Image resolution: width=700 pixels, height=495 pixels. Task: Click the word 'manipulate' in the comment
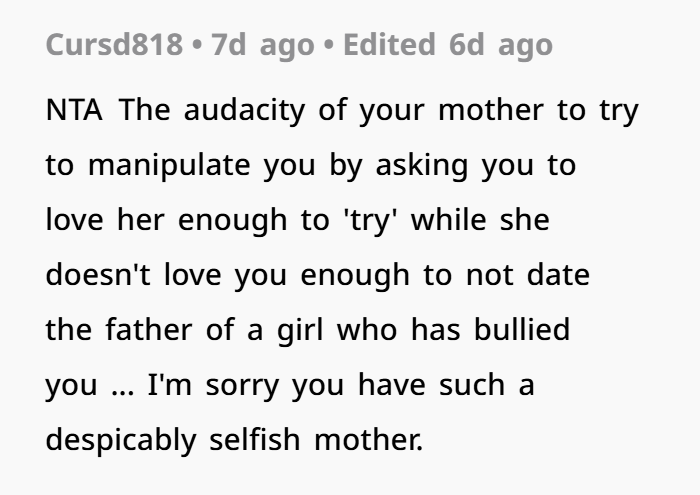point(169,166)
